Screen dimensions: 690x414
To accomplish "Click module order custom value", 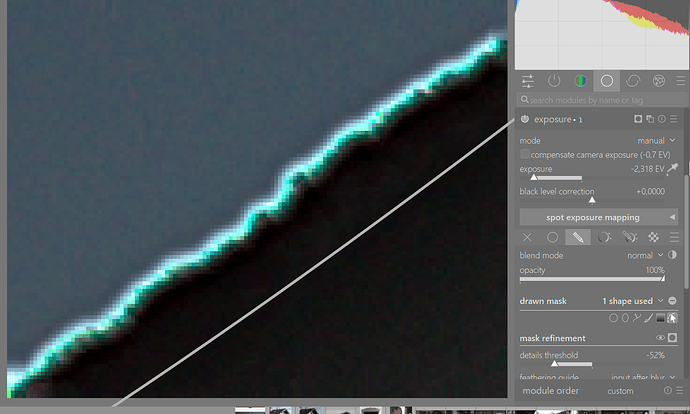I will click(x=620, y=391).
